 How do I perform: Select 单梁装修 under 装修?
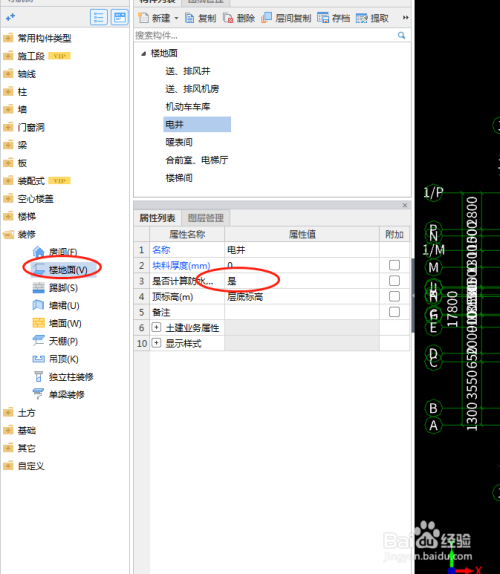[59, 395]
